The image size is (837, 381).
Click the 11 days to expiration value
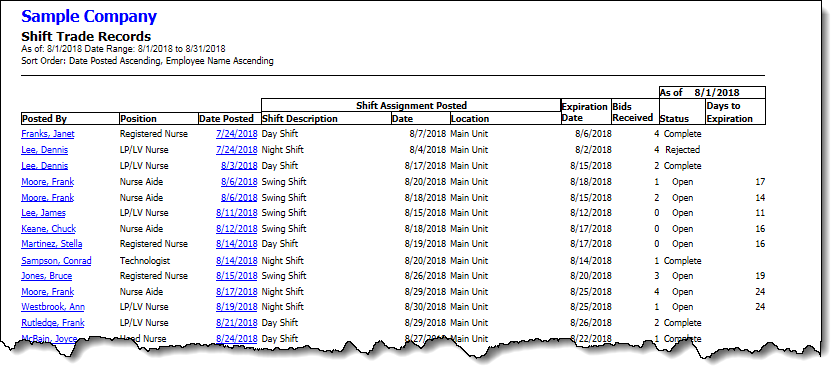tap(760, 213)
